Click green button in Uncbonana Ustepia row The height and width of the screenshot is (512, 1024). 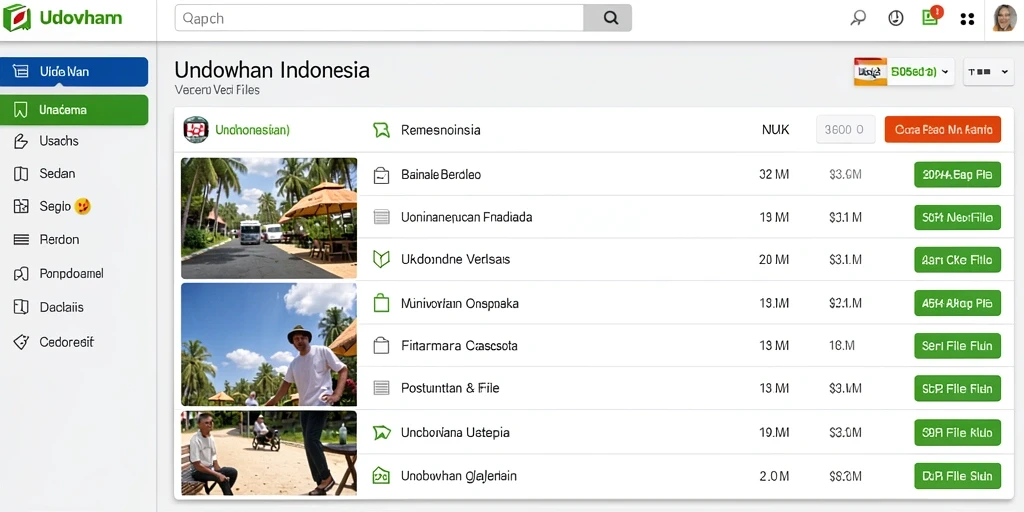tap(957, 432)
